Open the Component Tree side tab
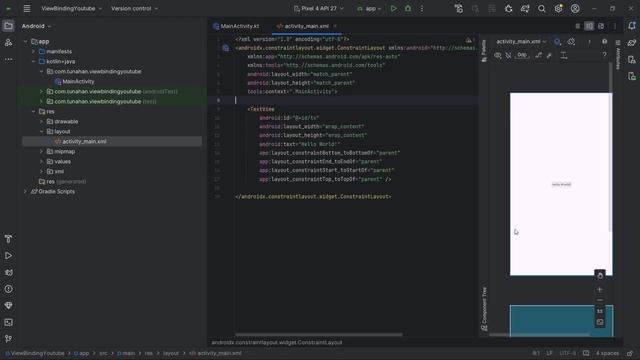This screenshot has width=640, height=360. (x=484, y=309)
